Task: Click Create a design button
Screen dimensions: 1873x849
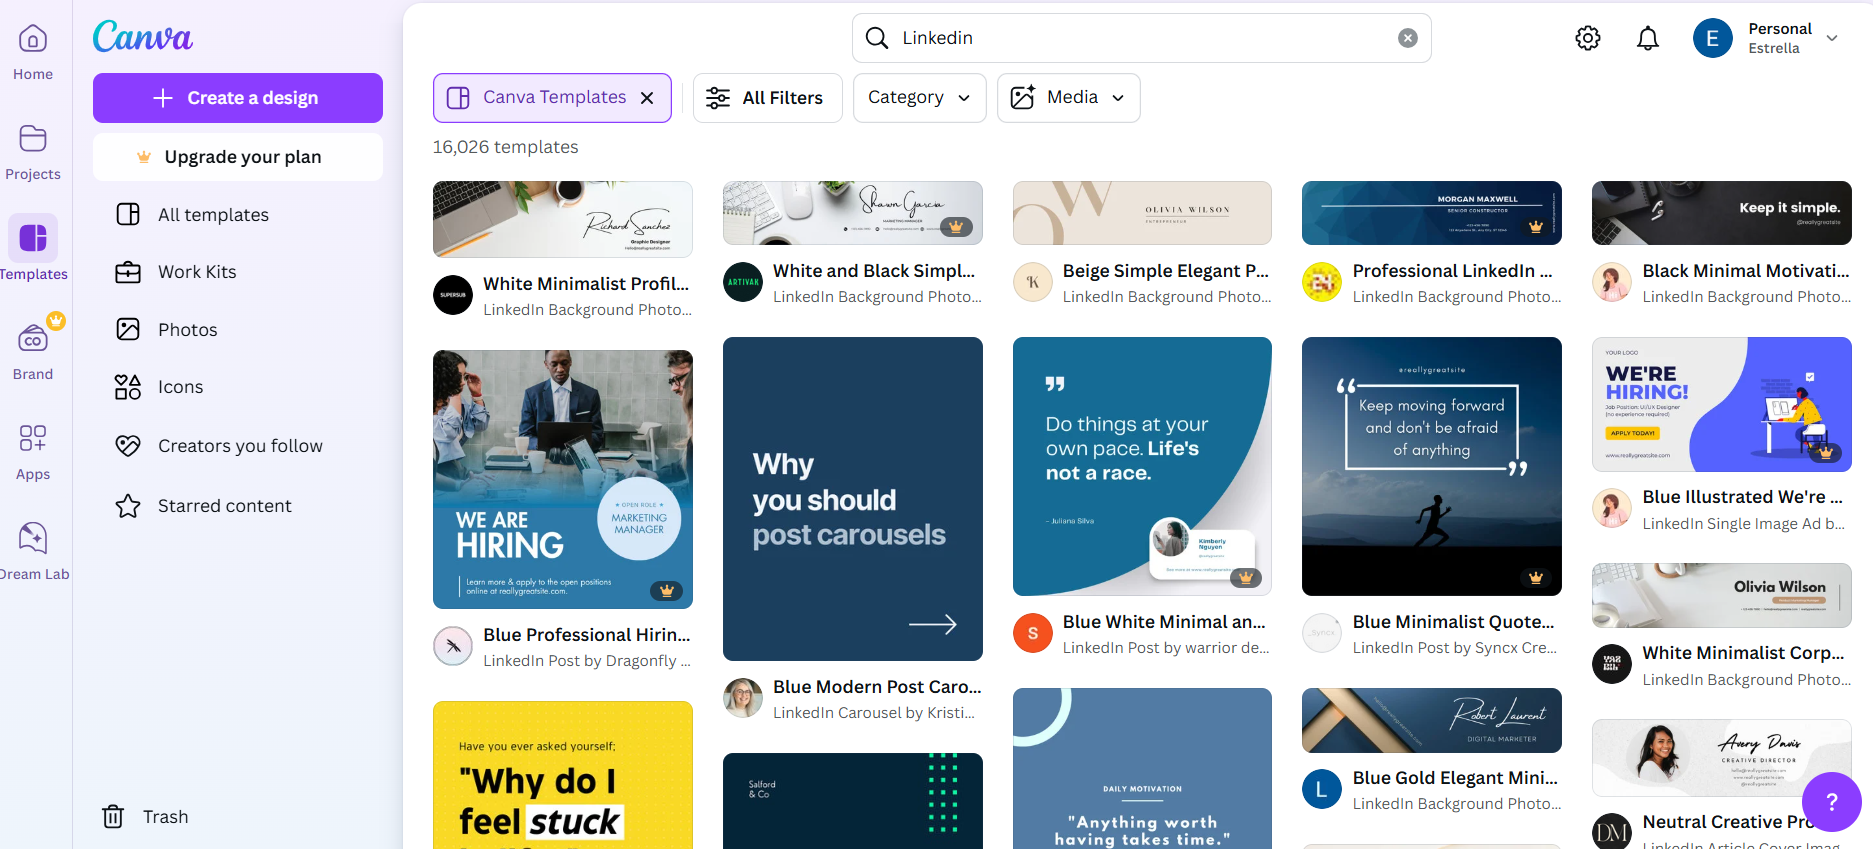Action: pos(238,98)
